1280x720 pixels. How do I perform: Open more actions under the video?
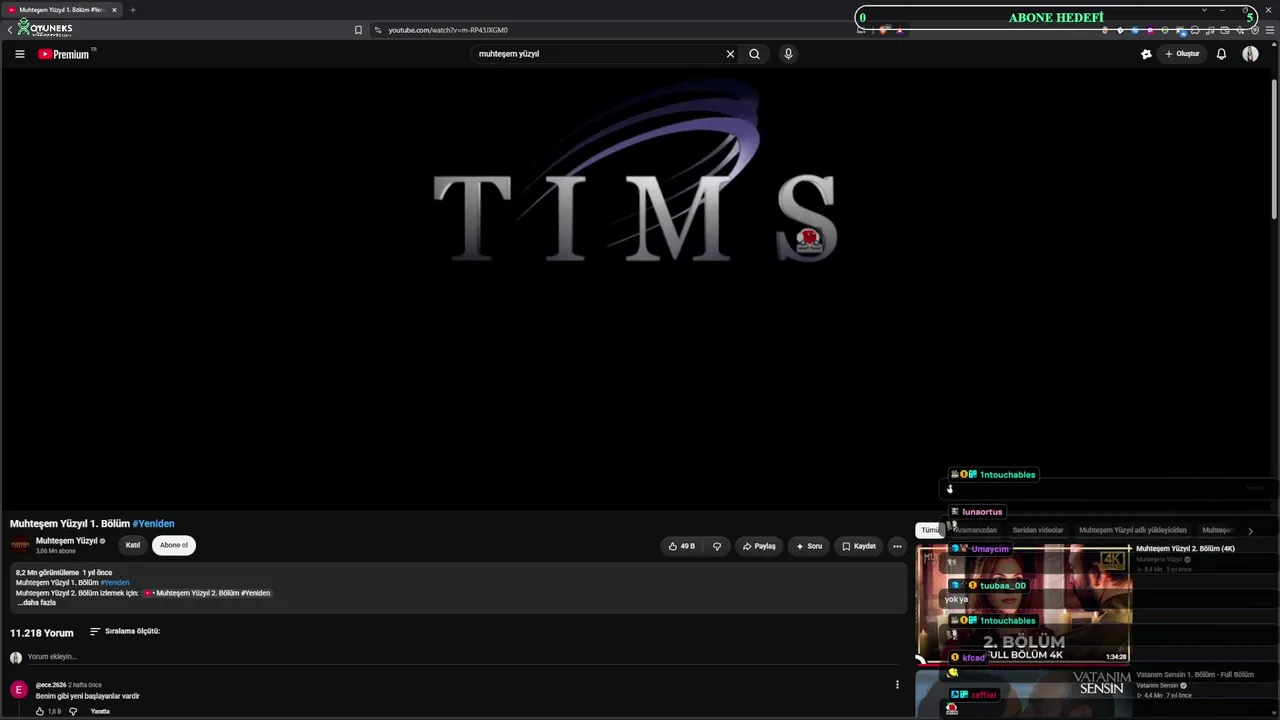(897, 546)
